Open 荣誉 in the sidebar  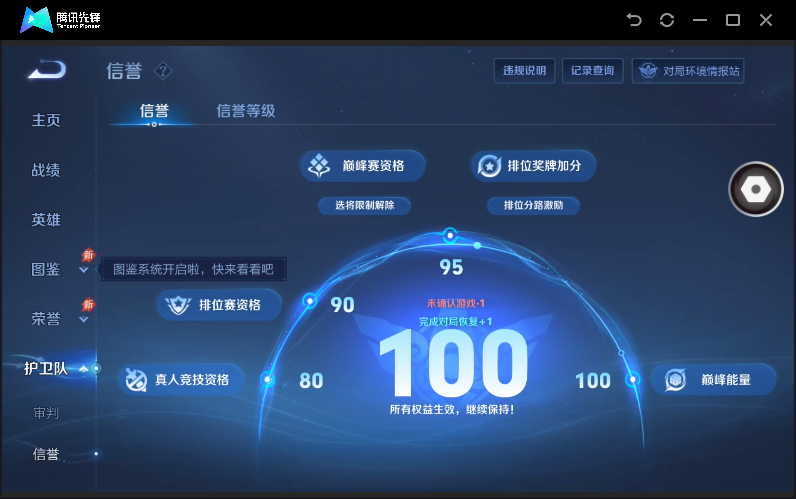[x=46, y=319]
